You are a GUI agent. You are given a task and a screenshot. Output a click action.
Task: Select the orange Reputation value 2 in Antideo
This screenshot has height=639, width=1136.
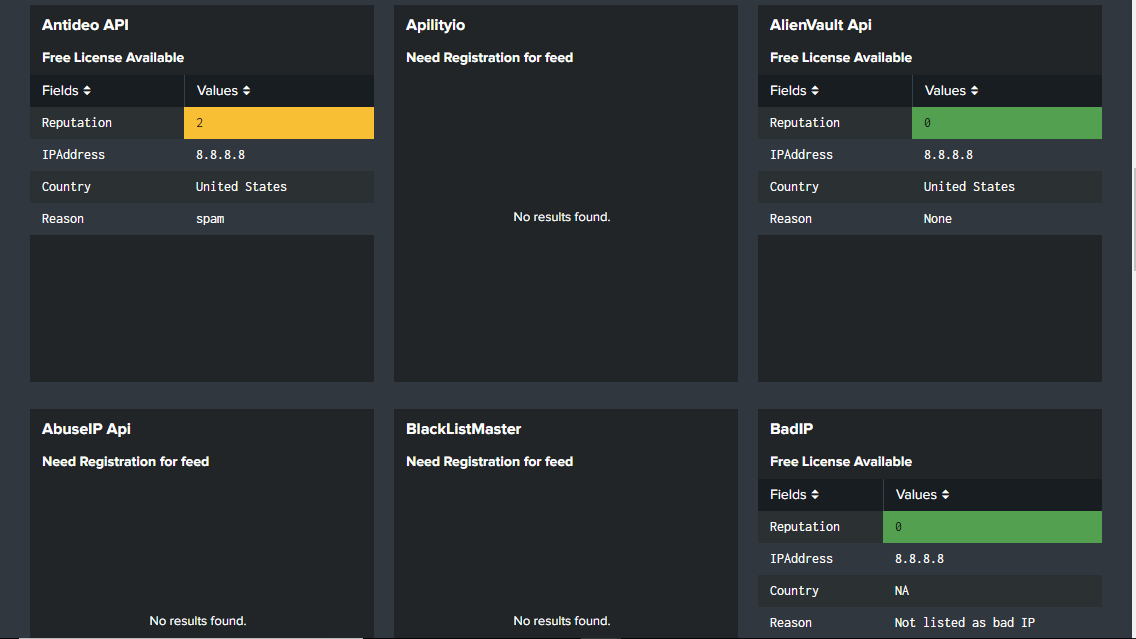pos(278,122)
